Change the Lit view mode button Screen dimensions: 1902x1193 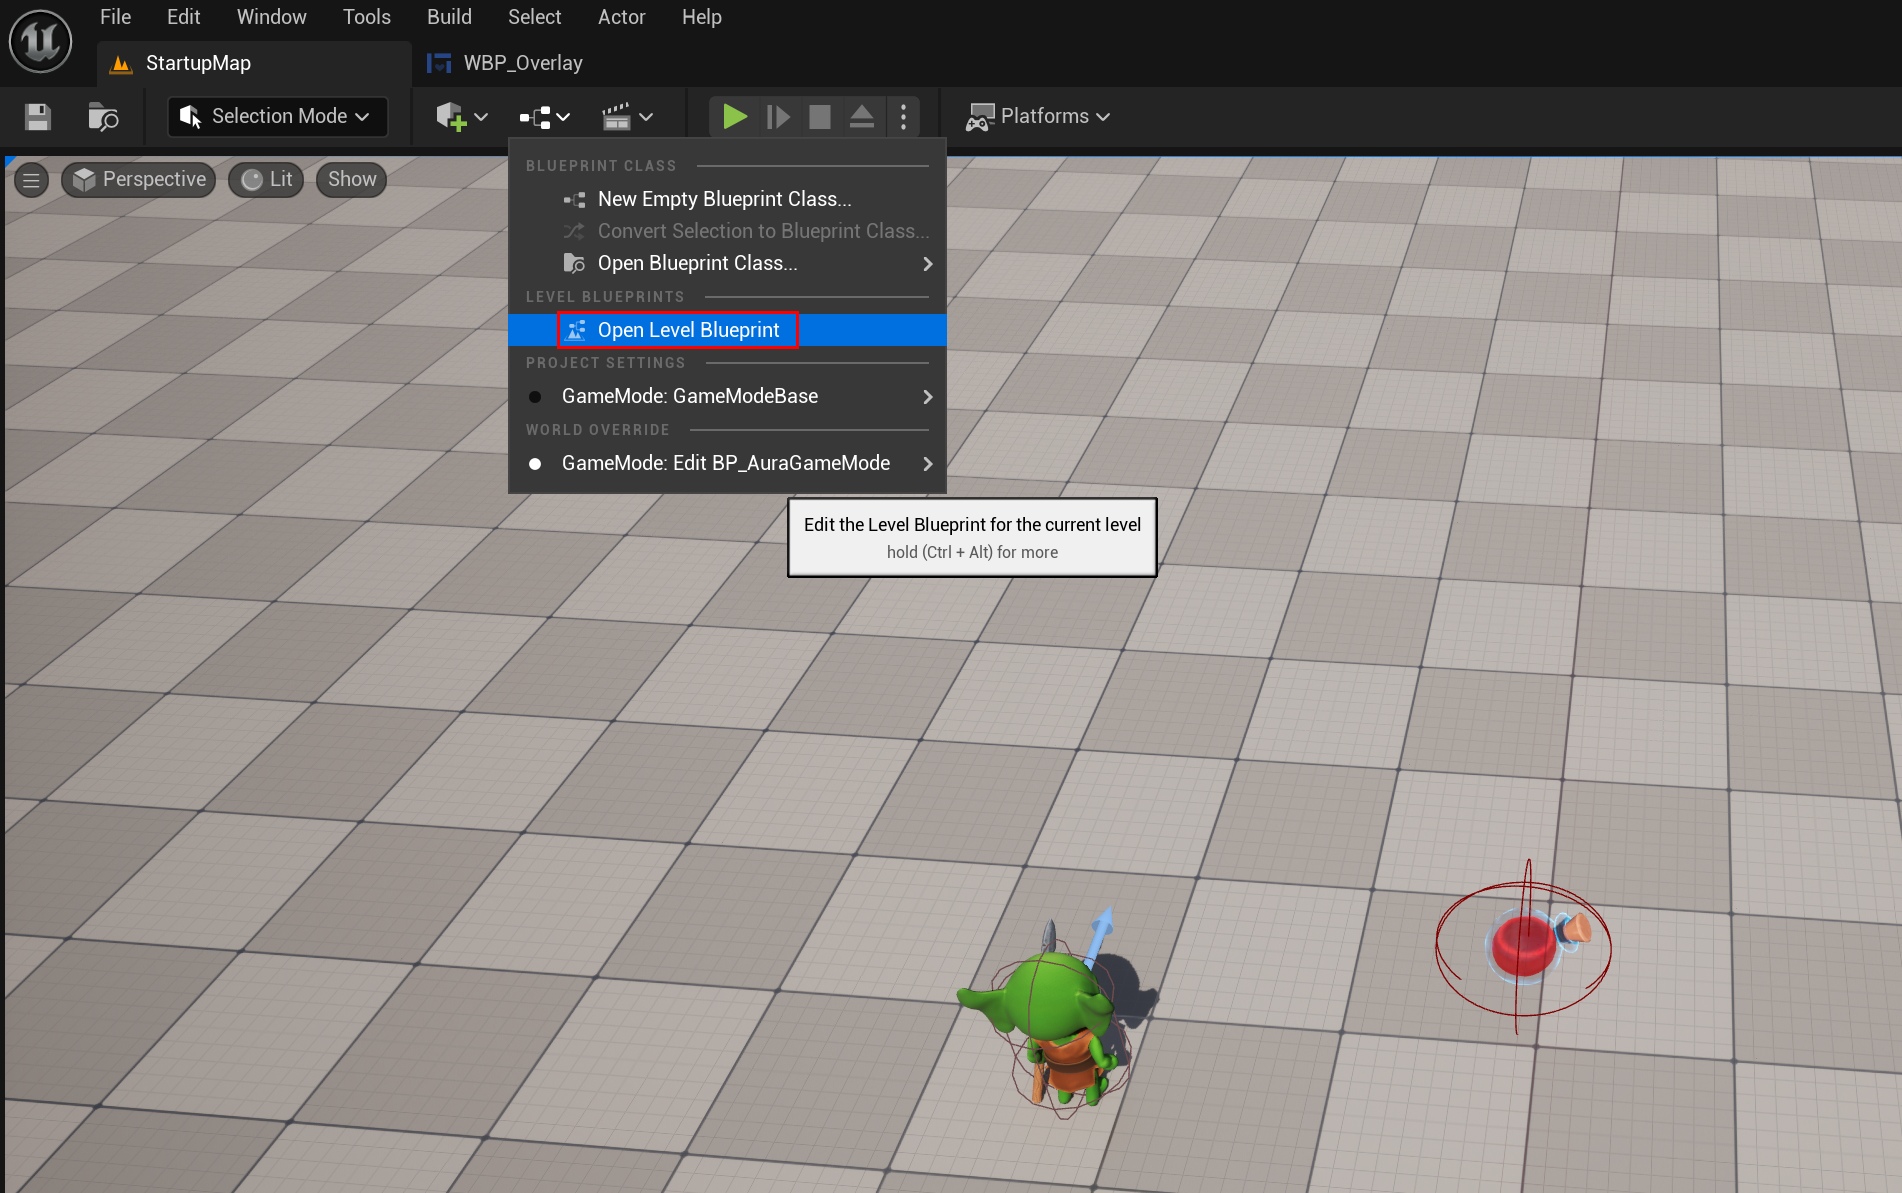click(266, 180)
